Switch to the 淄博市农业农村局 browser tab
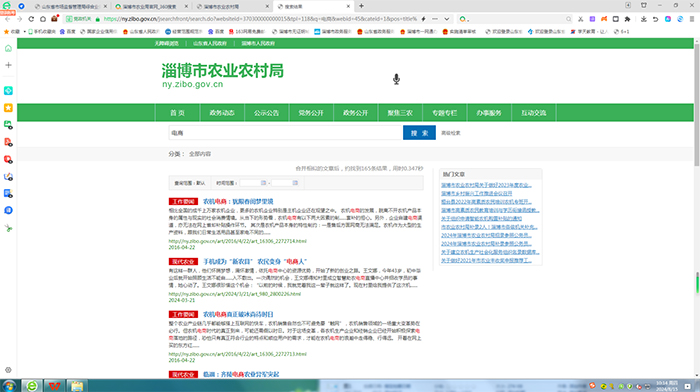 coord(232,6)
